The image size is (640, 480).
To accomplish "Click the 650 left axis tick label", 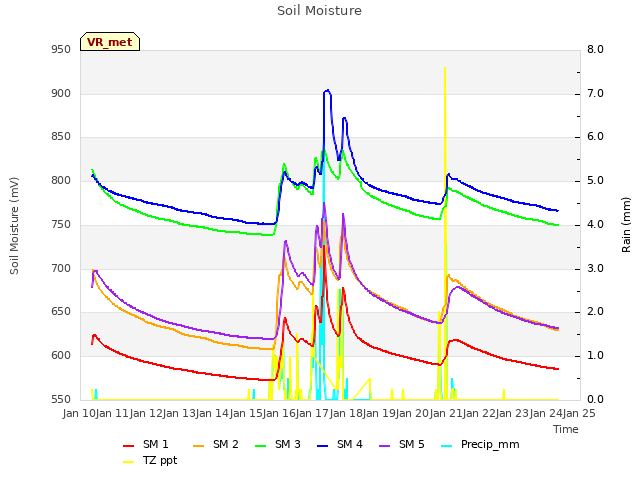I will coord(61,312).
